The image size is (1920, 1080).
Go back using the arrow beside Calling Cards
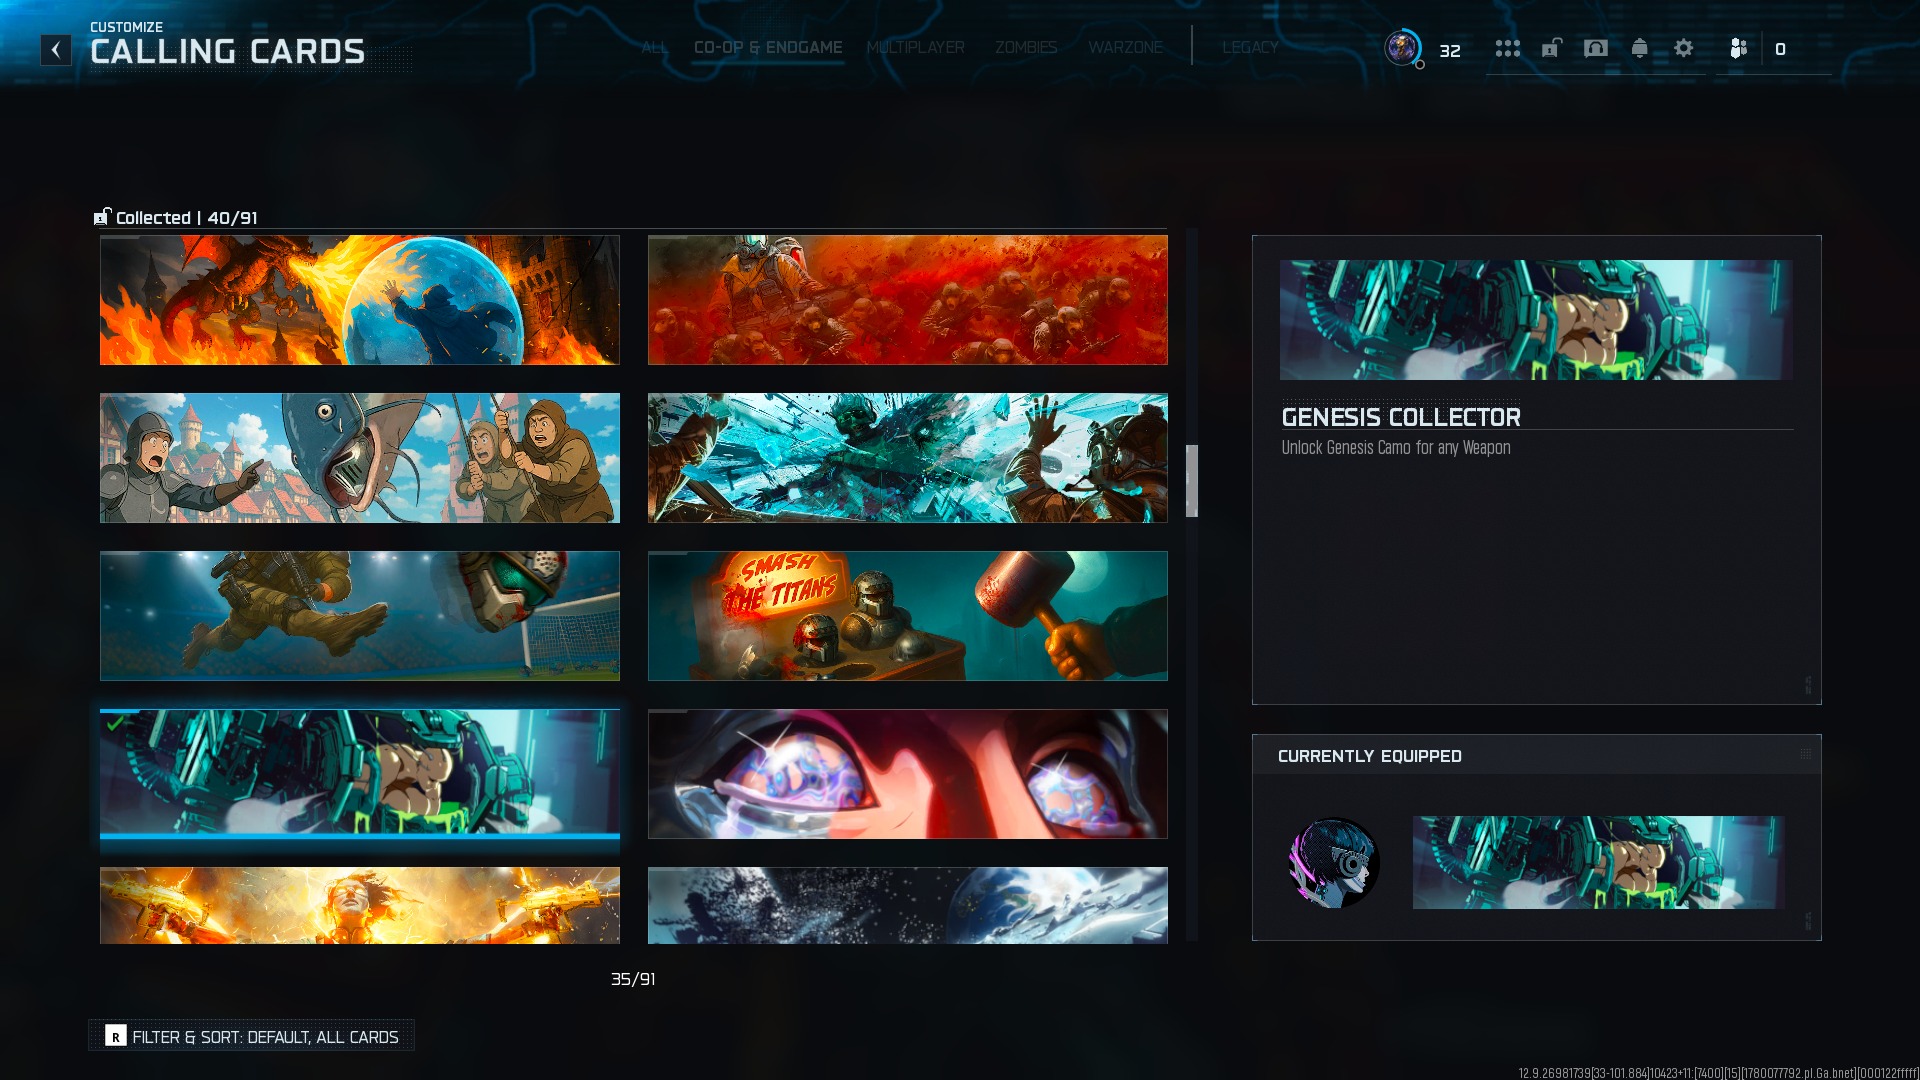click(56, 50)
